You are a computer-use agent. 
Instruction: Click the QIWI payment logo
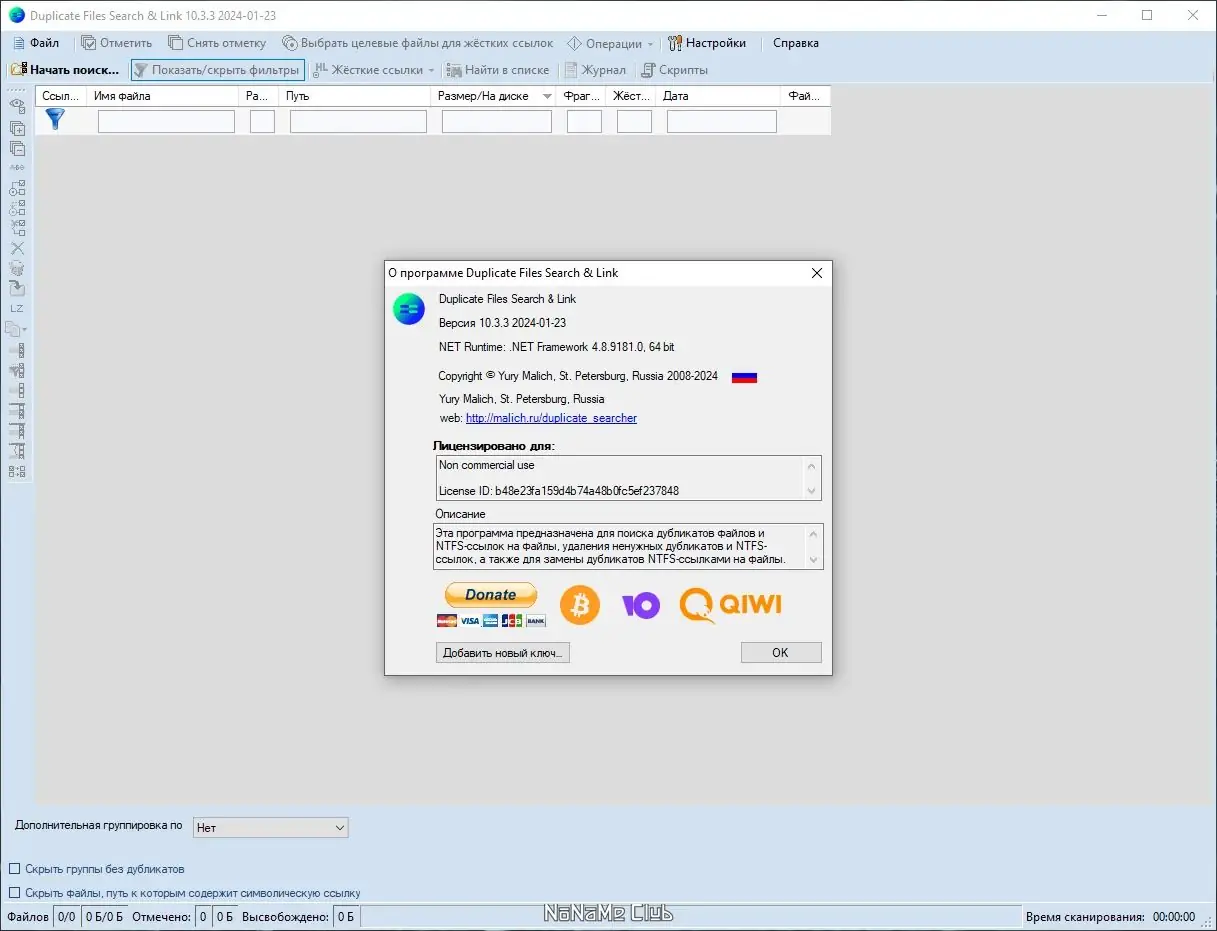coord(730,605)
